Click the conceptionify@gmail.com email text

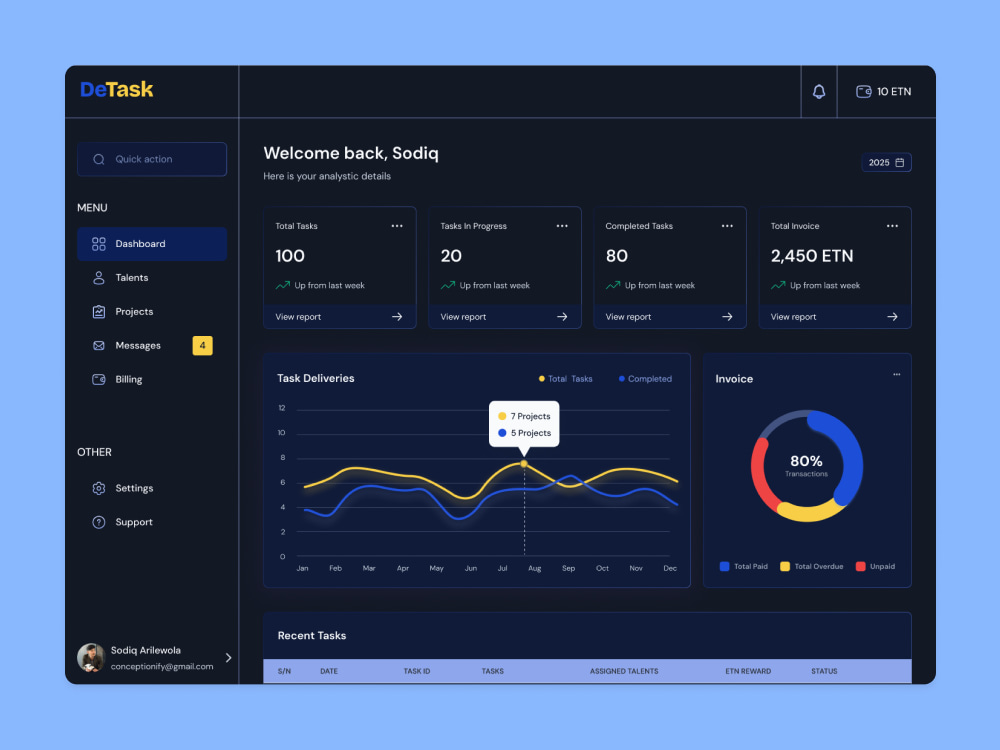(x=162, y=666)
